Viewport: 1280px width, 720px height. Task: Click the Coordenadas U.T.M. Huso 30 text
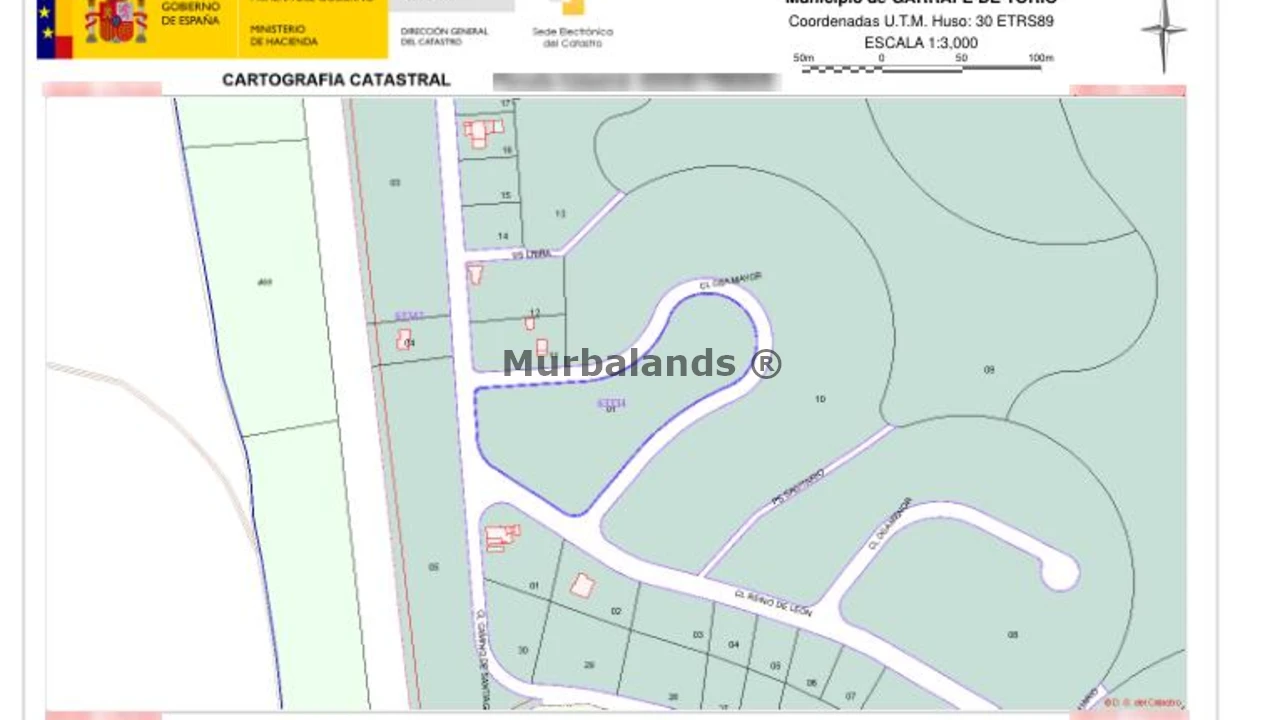(920, 21)
